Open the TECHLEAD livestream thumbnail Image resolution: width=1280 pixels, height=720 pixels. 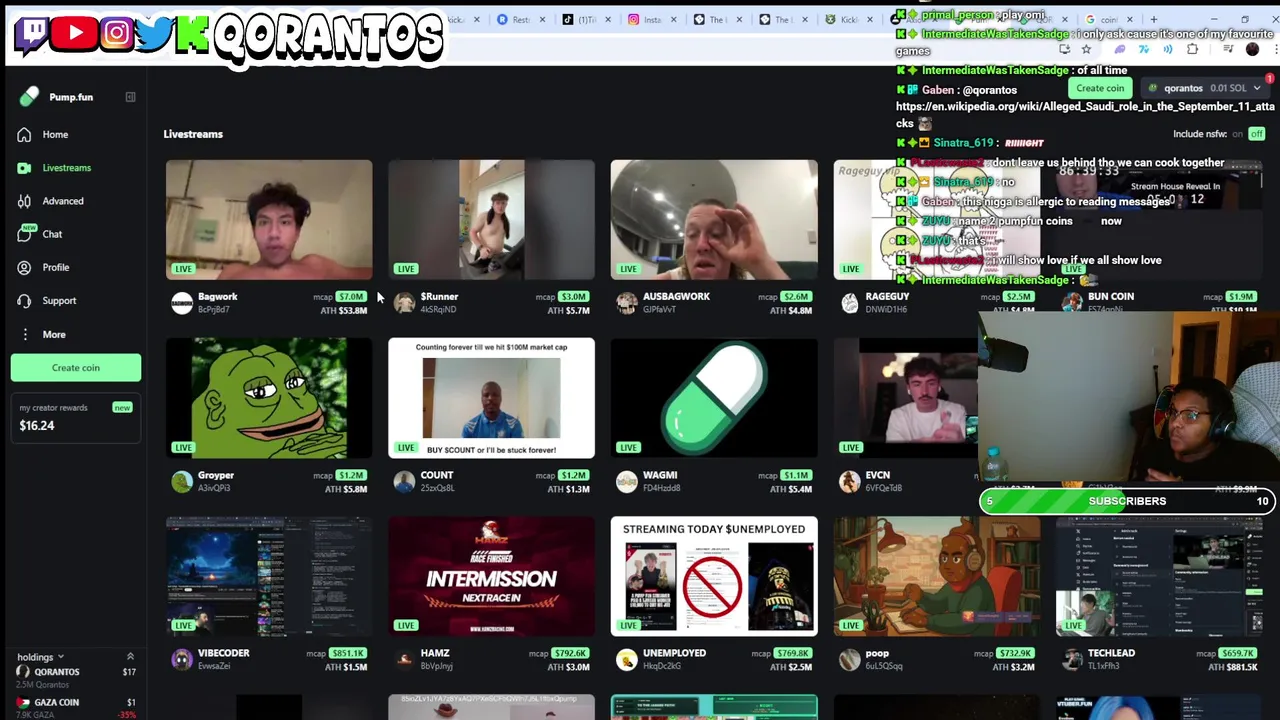[1159, 576]
